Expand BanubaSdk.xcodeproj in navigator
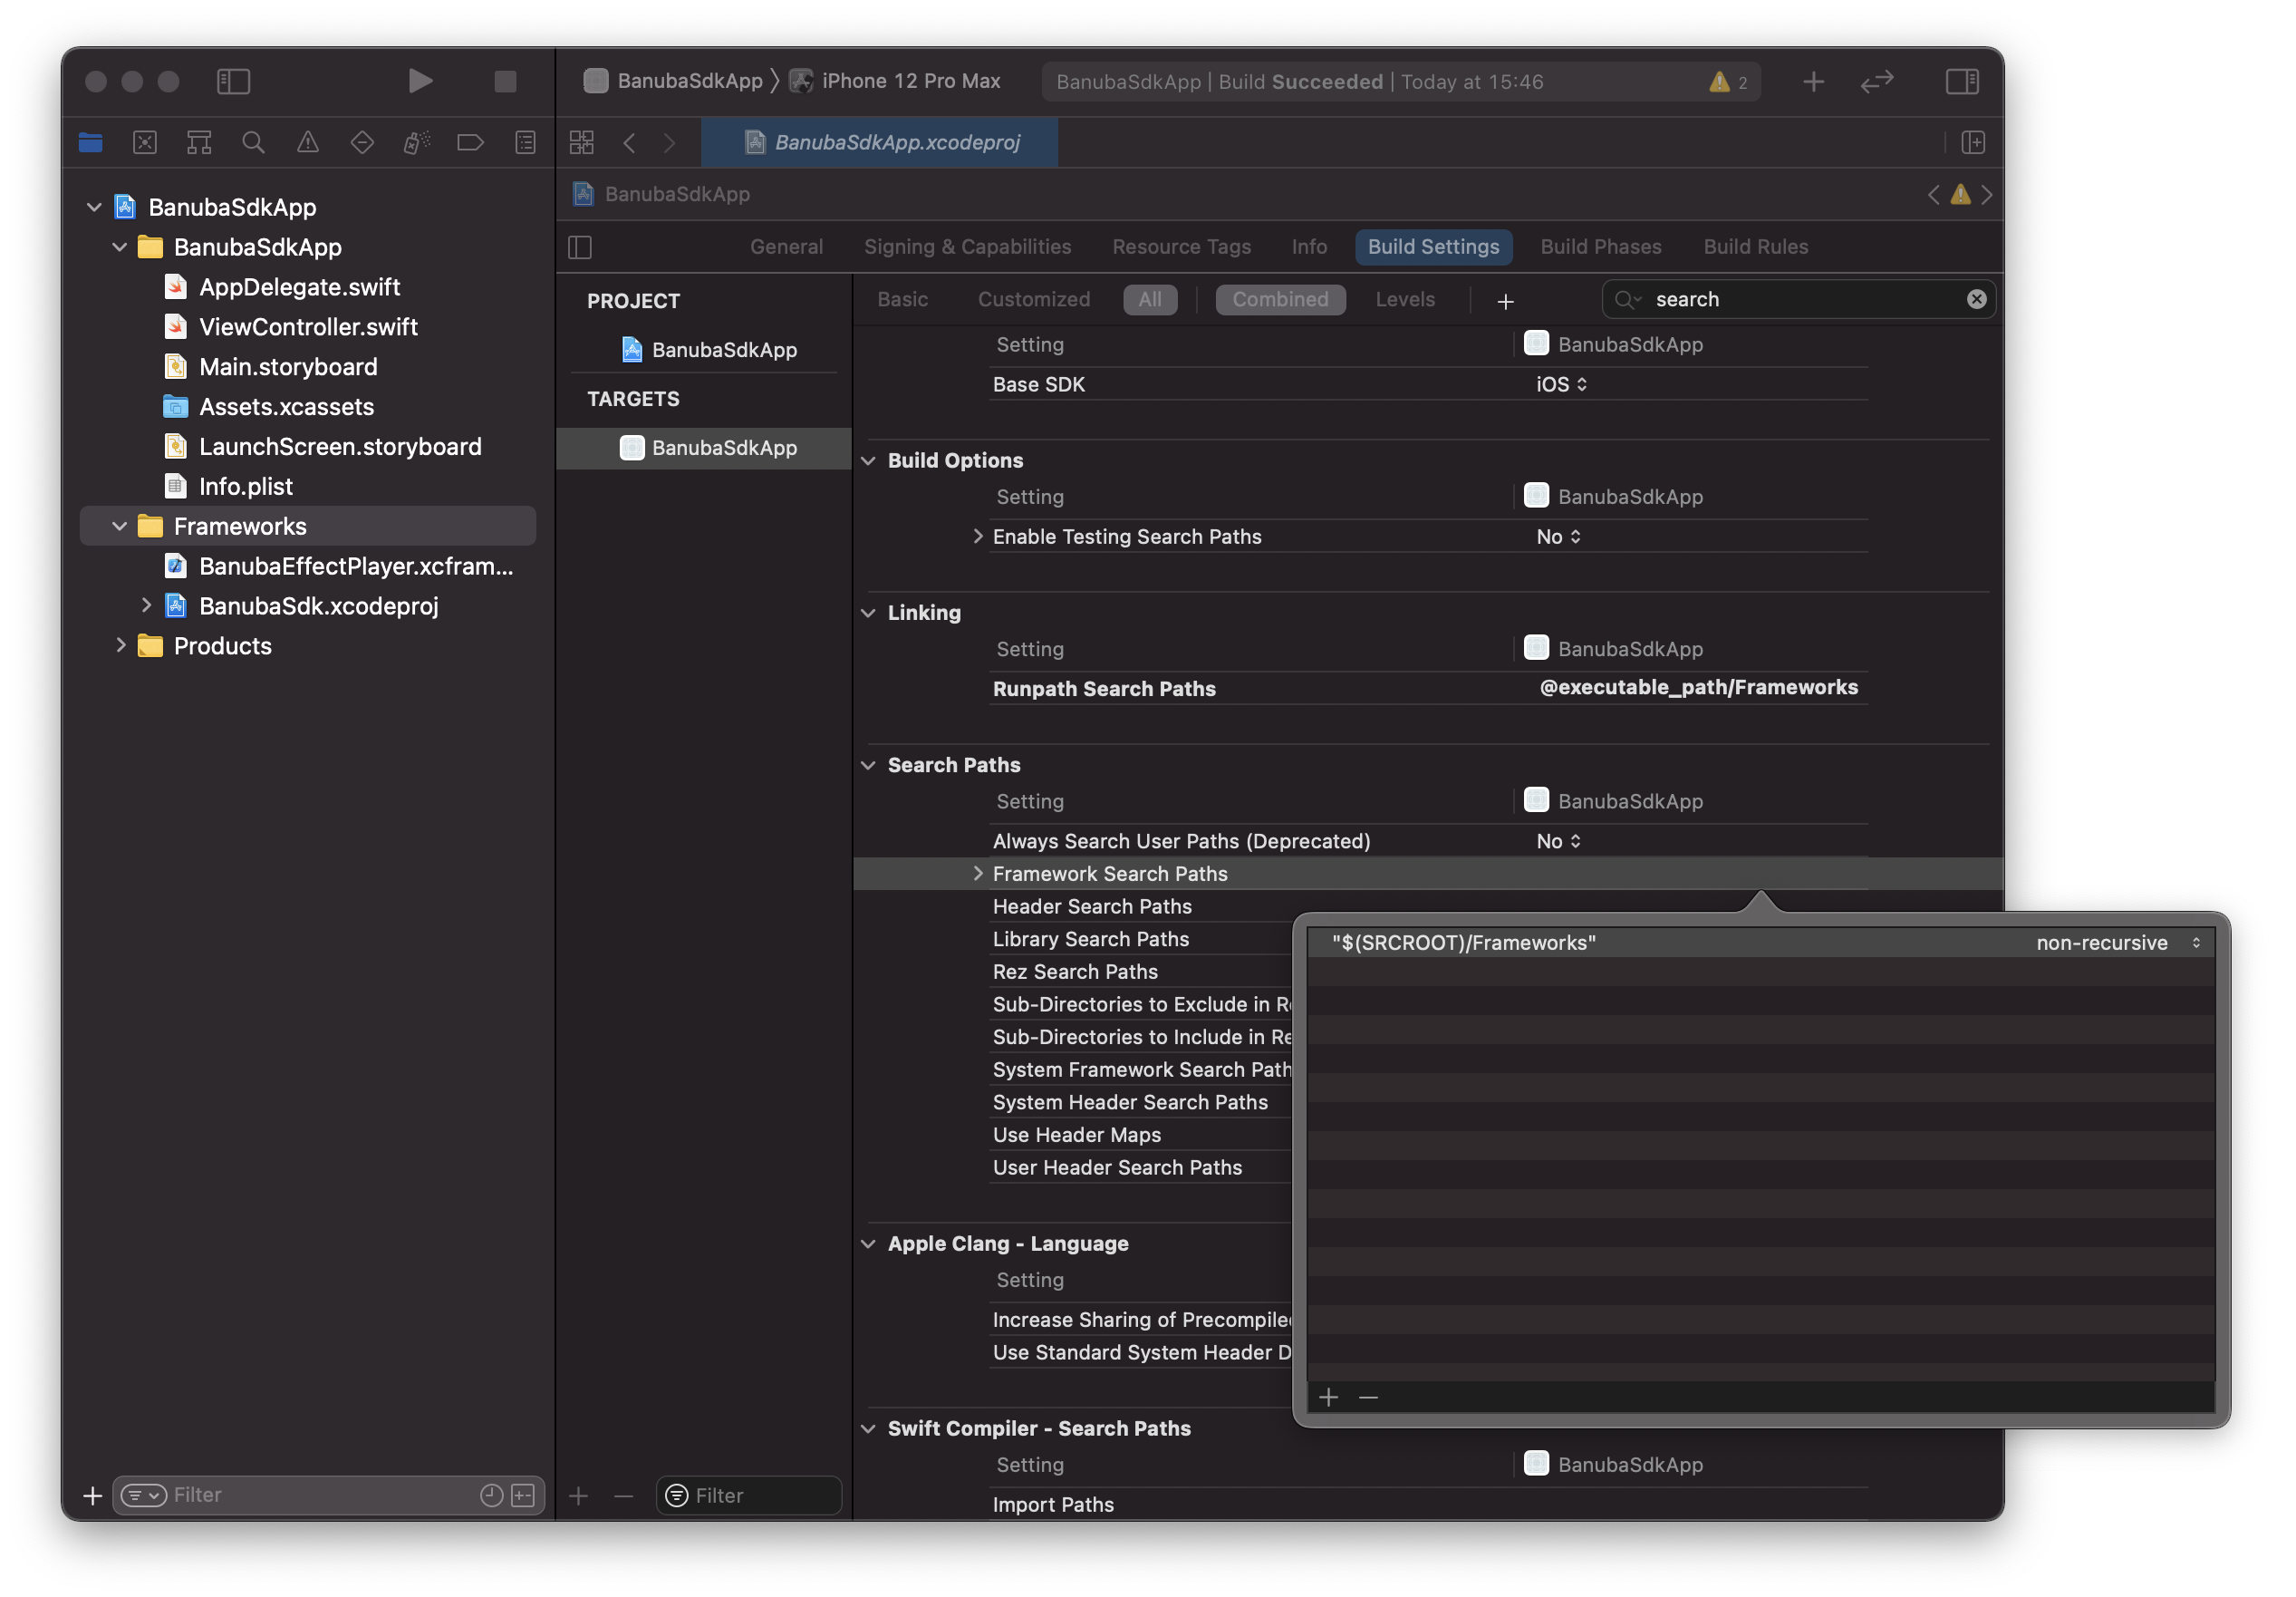The width and height of the screenshot is (2296, 1597). click(146, 605)
